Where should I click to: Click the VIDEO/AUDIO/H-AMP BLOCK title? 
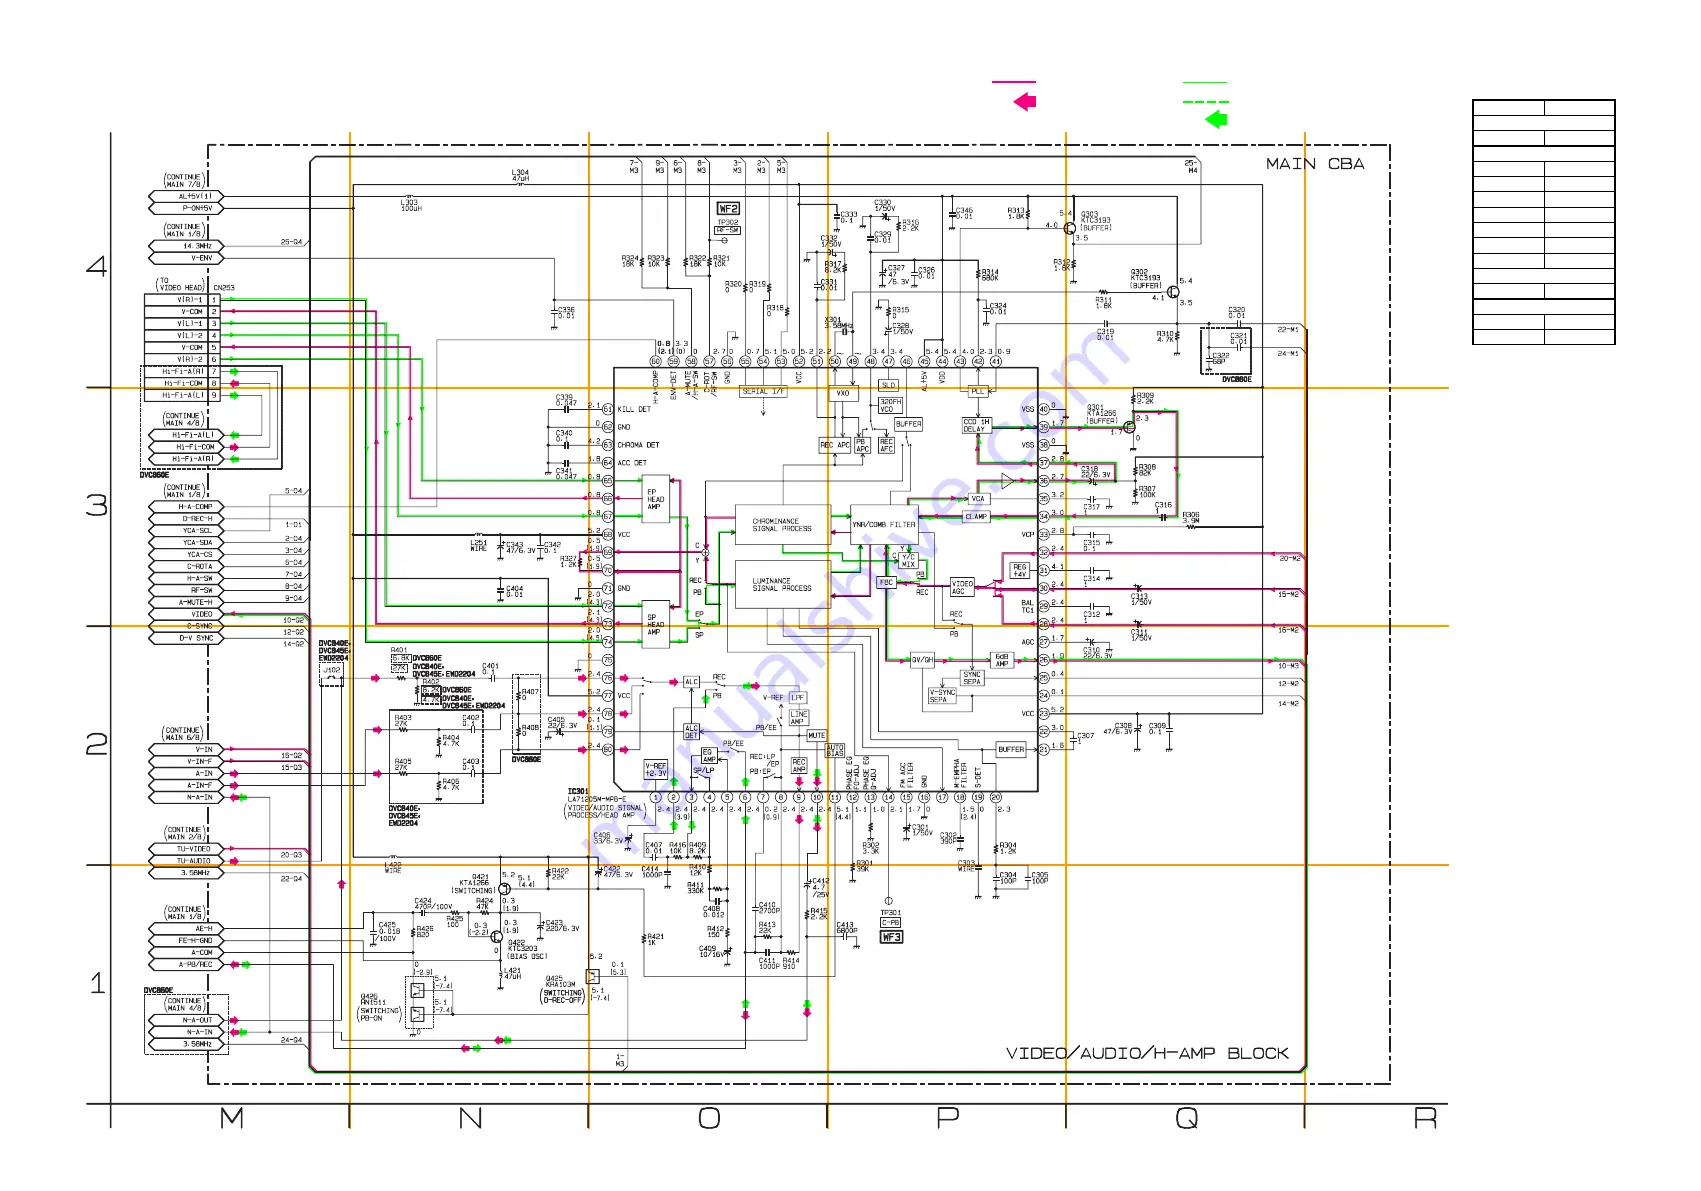(1147, 1053)
